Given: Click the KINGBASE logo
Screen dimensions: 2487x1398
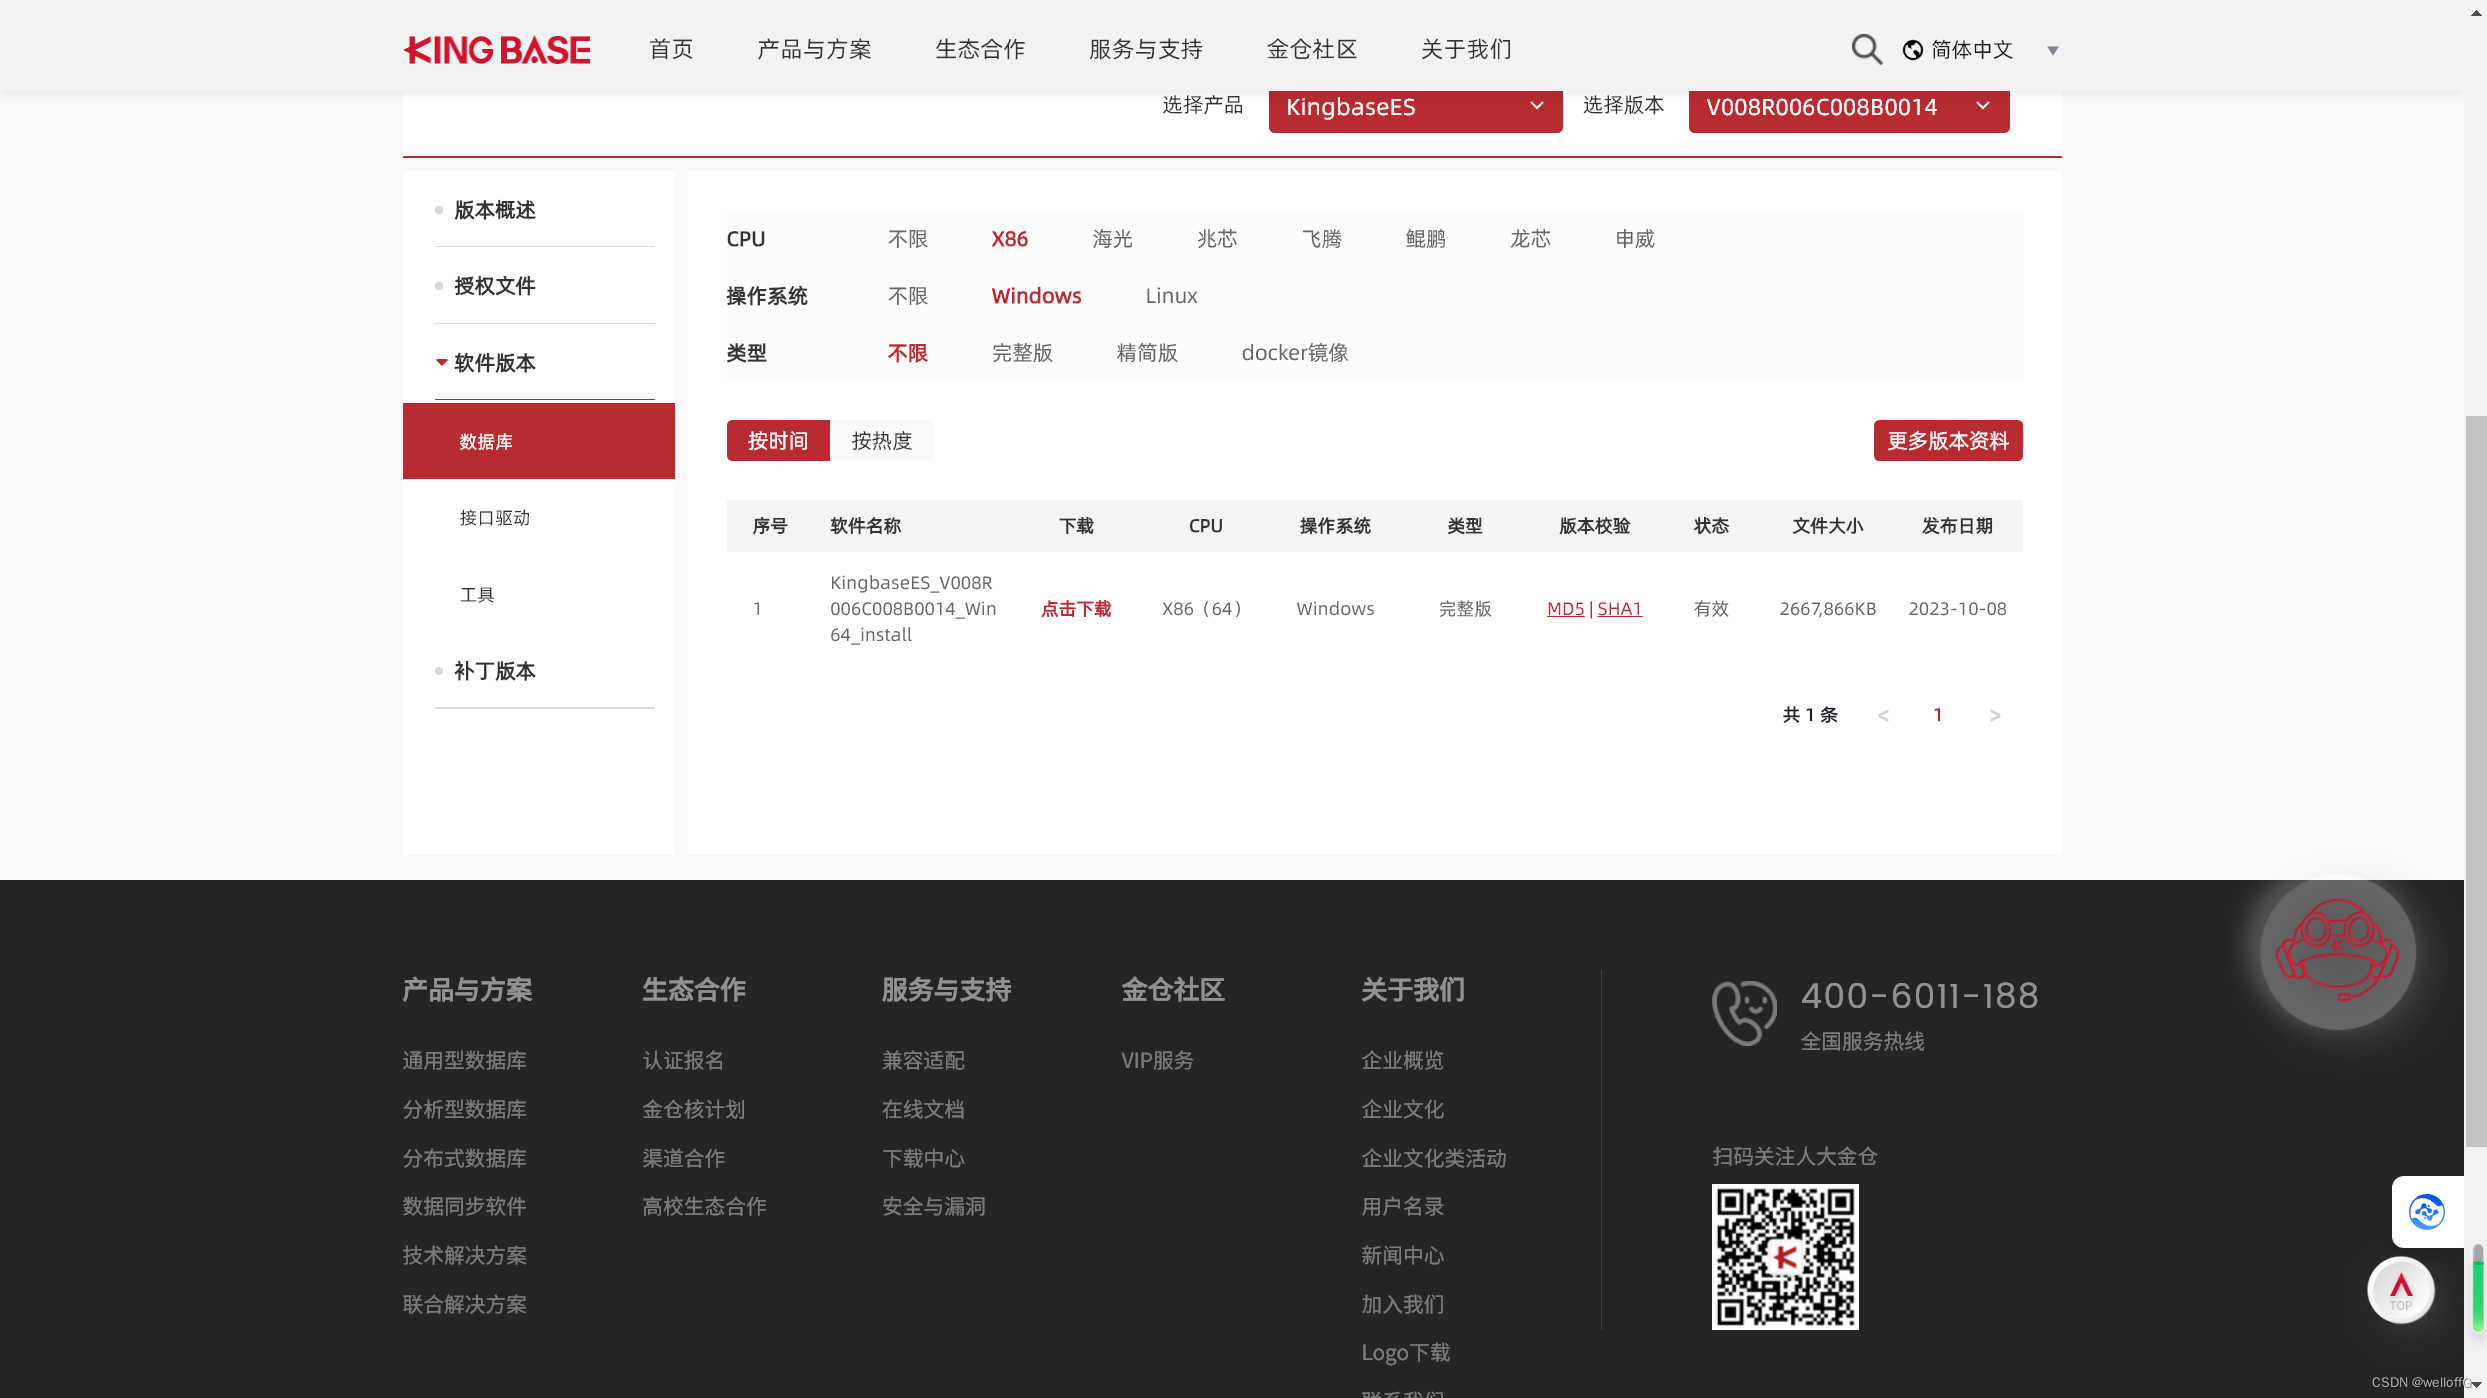Looking at the screenshot, I should pos(497,50).
